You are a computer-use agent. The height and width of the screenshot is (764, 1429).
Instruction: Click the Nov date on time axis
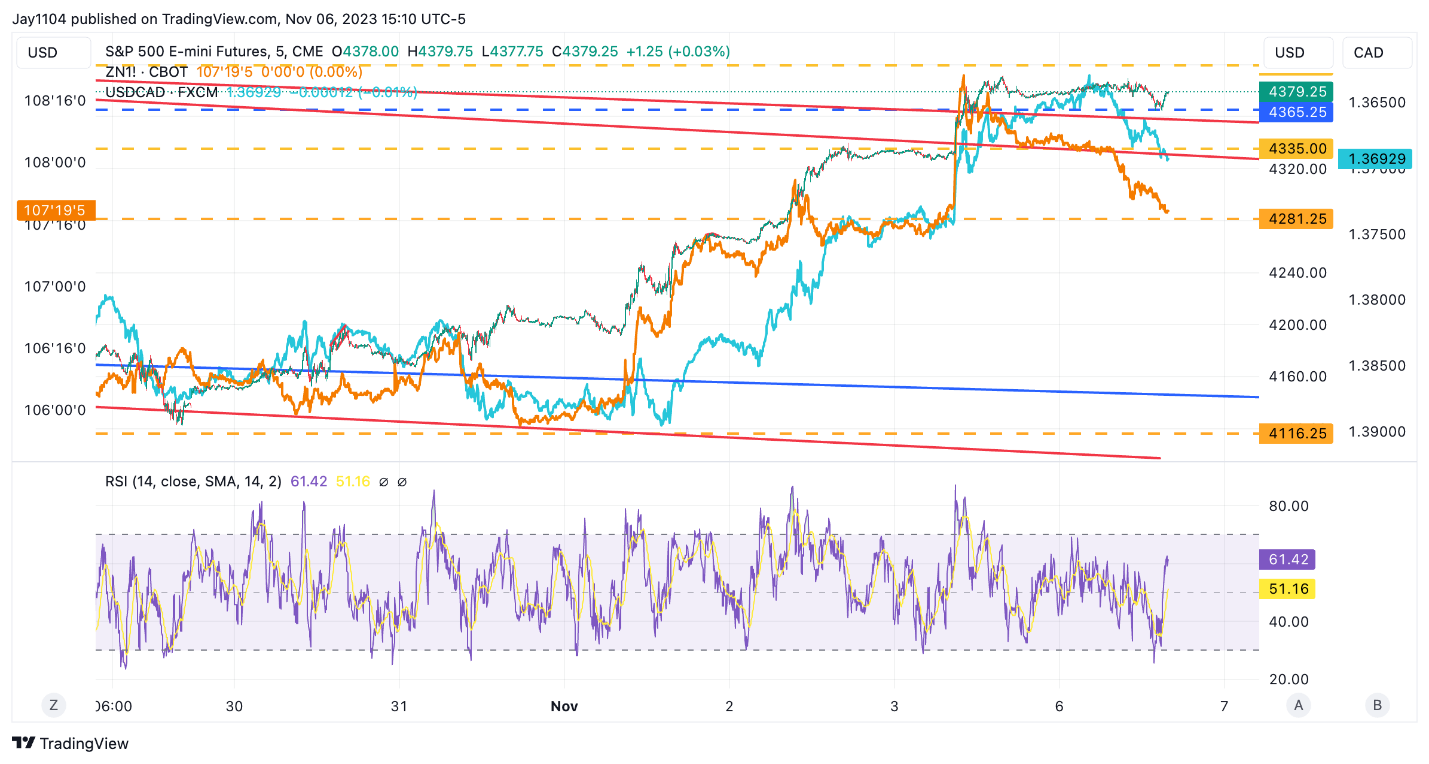pyautogui.click(x=564, y=706)
